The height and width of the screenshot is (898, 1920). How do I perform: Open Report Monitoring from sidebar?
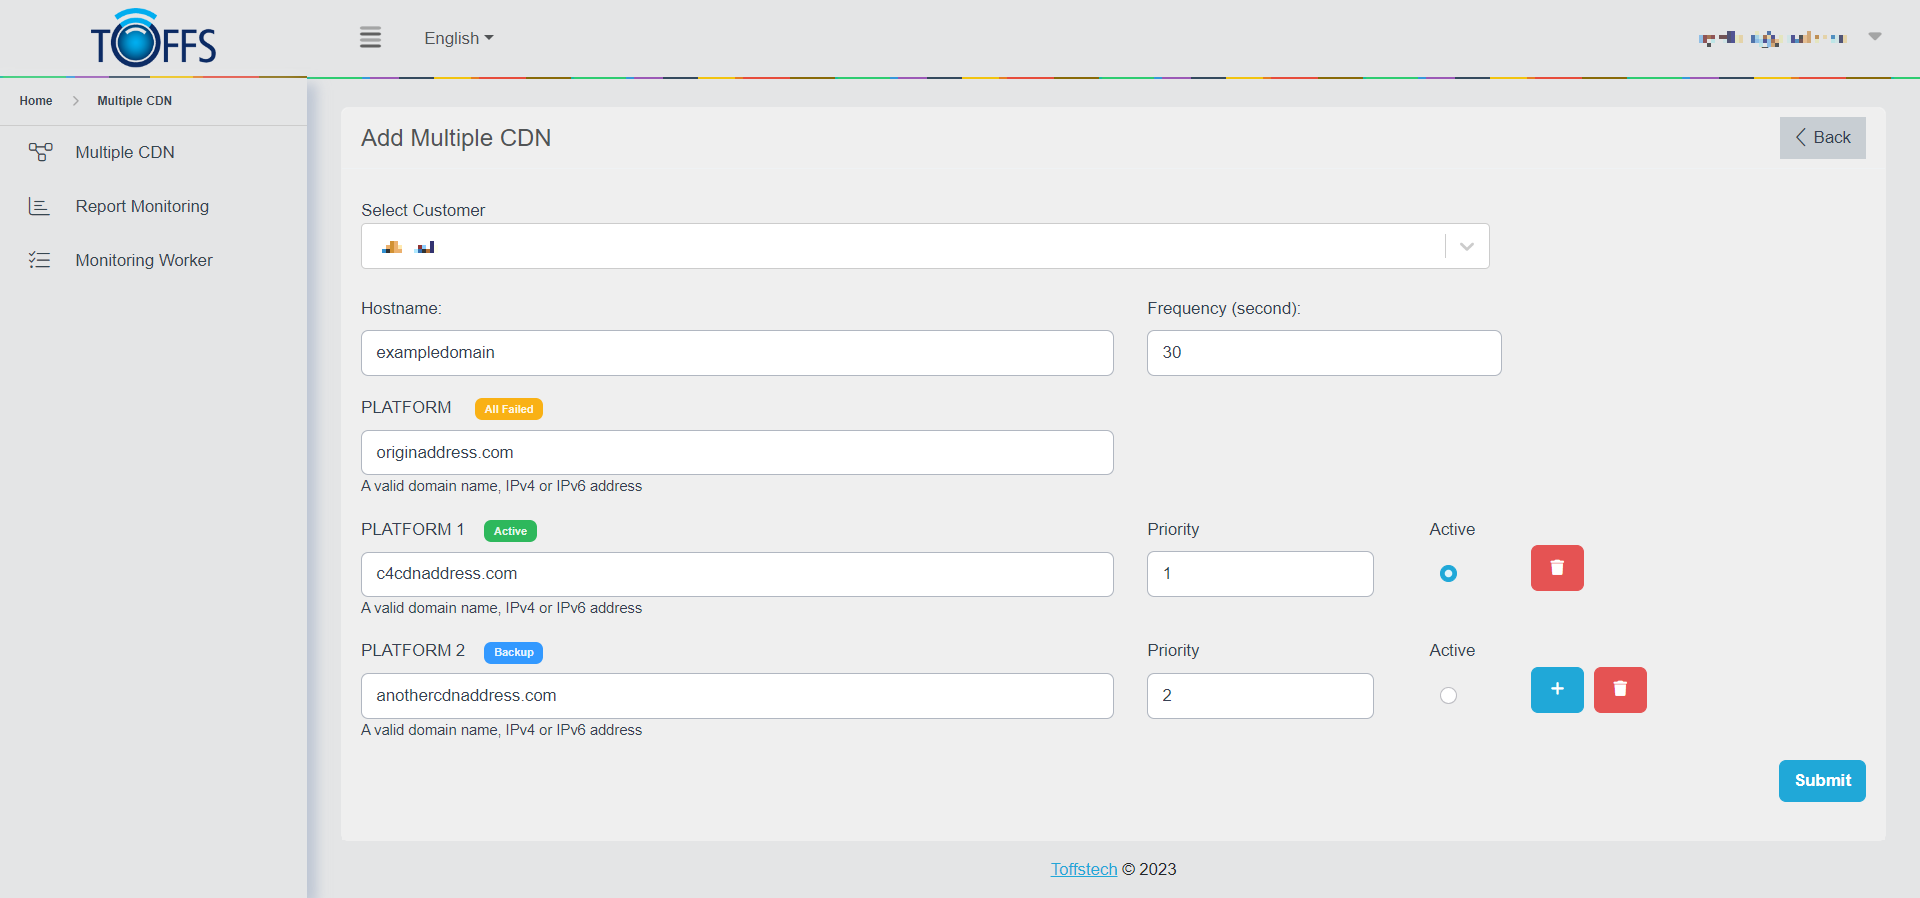point(142,206)
